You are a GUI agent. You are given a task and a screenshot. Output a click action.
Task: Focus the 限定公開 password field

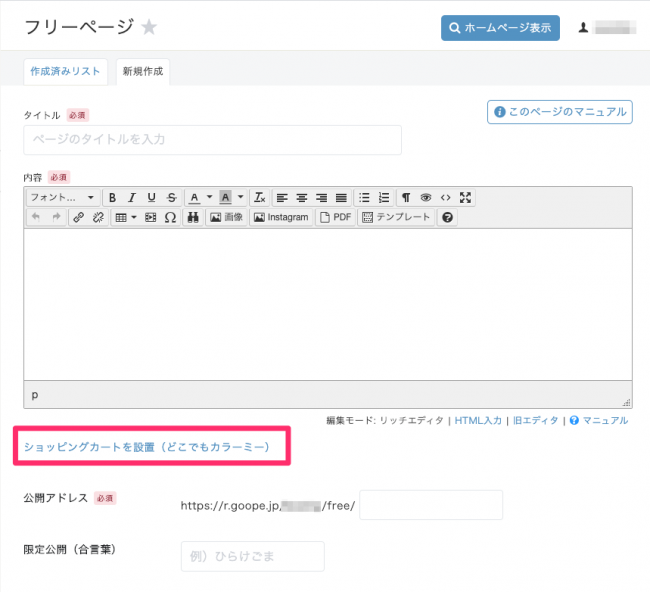point(253,556)
